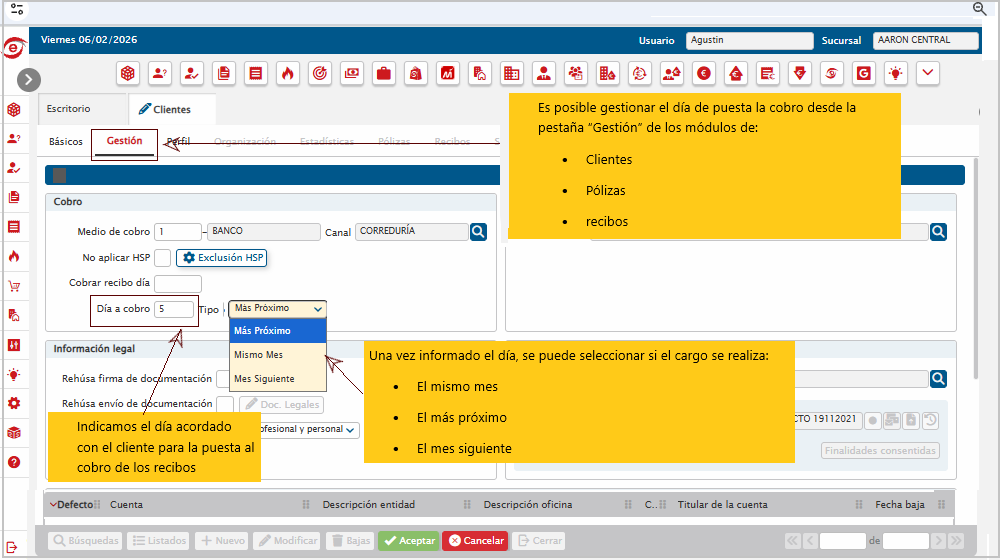Viewport: 1000px width, 560px height.
Task: Open the euro coin icon in toolbar
Action: click(704, 73)
